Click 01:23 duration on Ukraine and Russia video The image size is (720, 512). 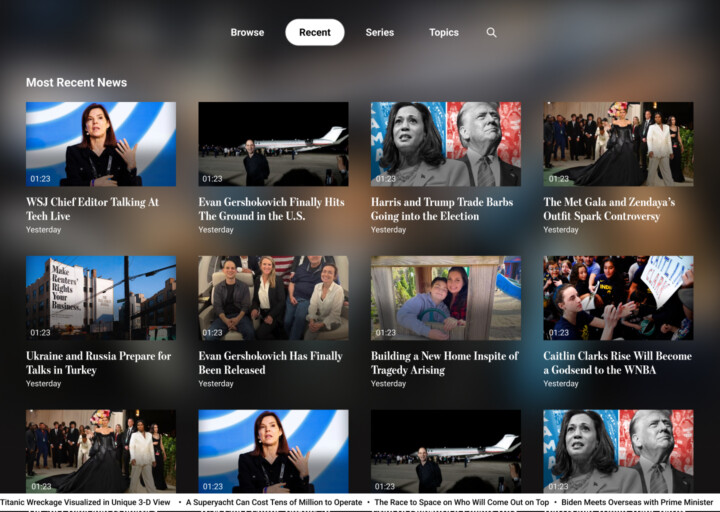pos(40,332)
